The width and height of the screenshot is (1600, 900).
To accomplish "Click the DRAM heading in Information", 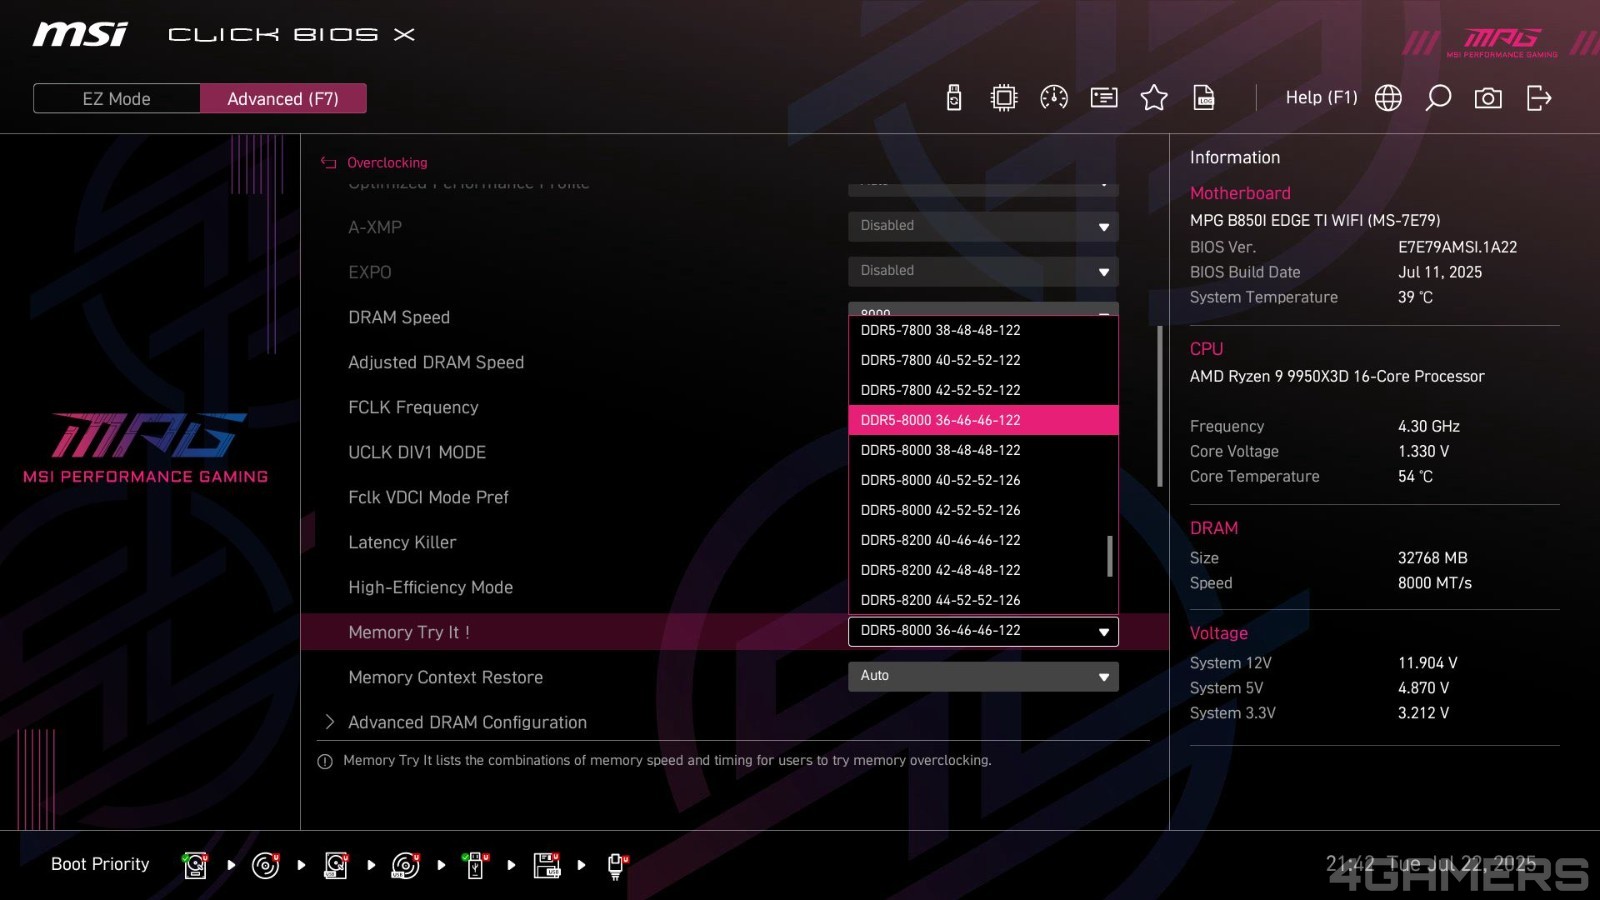I will tap(1214, 528).
